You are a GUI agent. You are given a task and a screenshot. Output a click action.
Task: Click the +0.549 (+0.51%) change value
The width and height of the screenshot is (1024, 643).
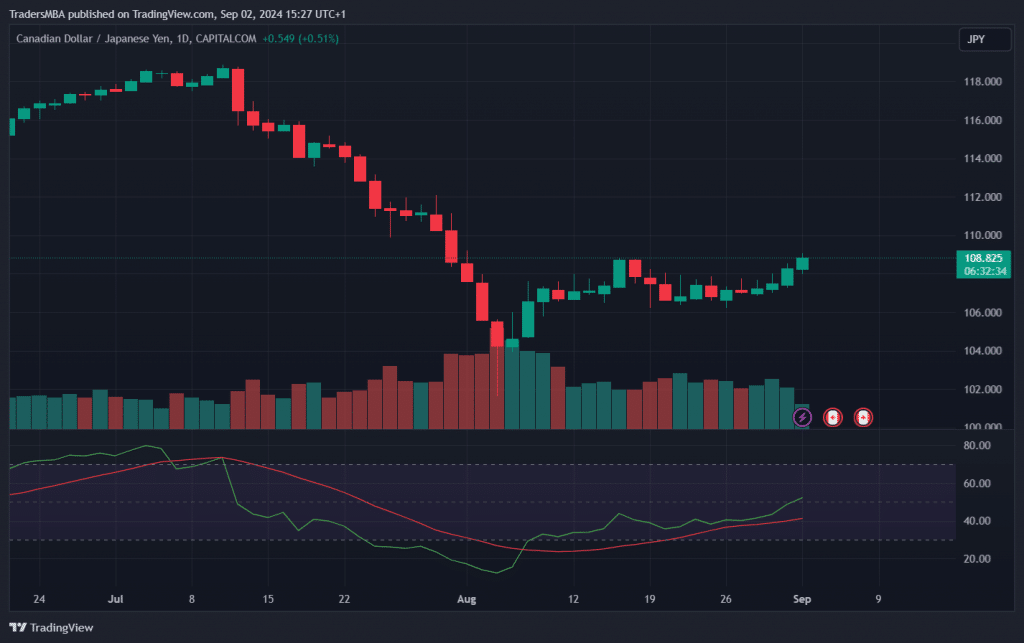(x=300, y=39)
